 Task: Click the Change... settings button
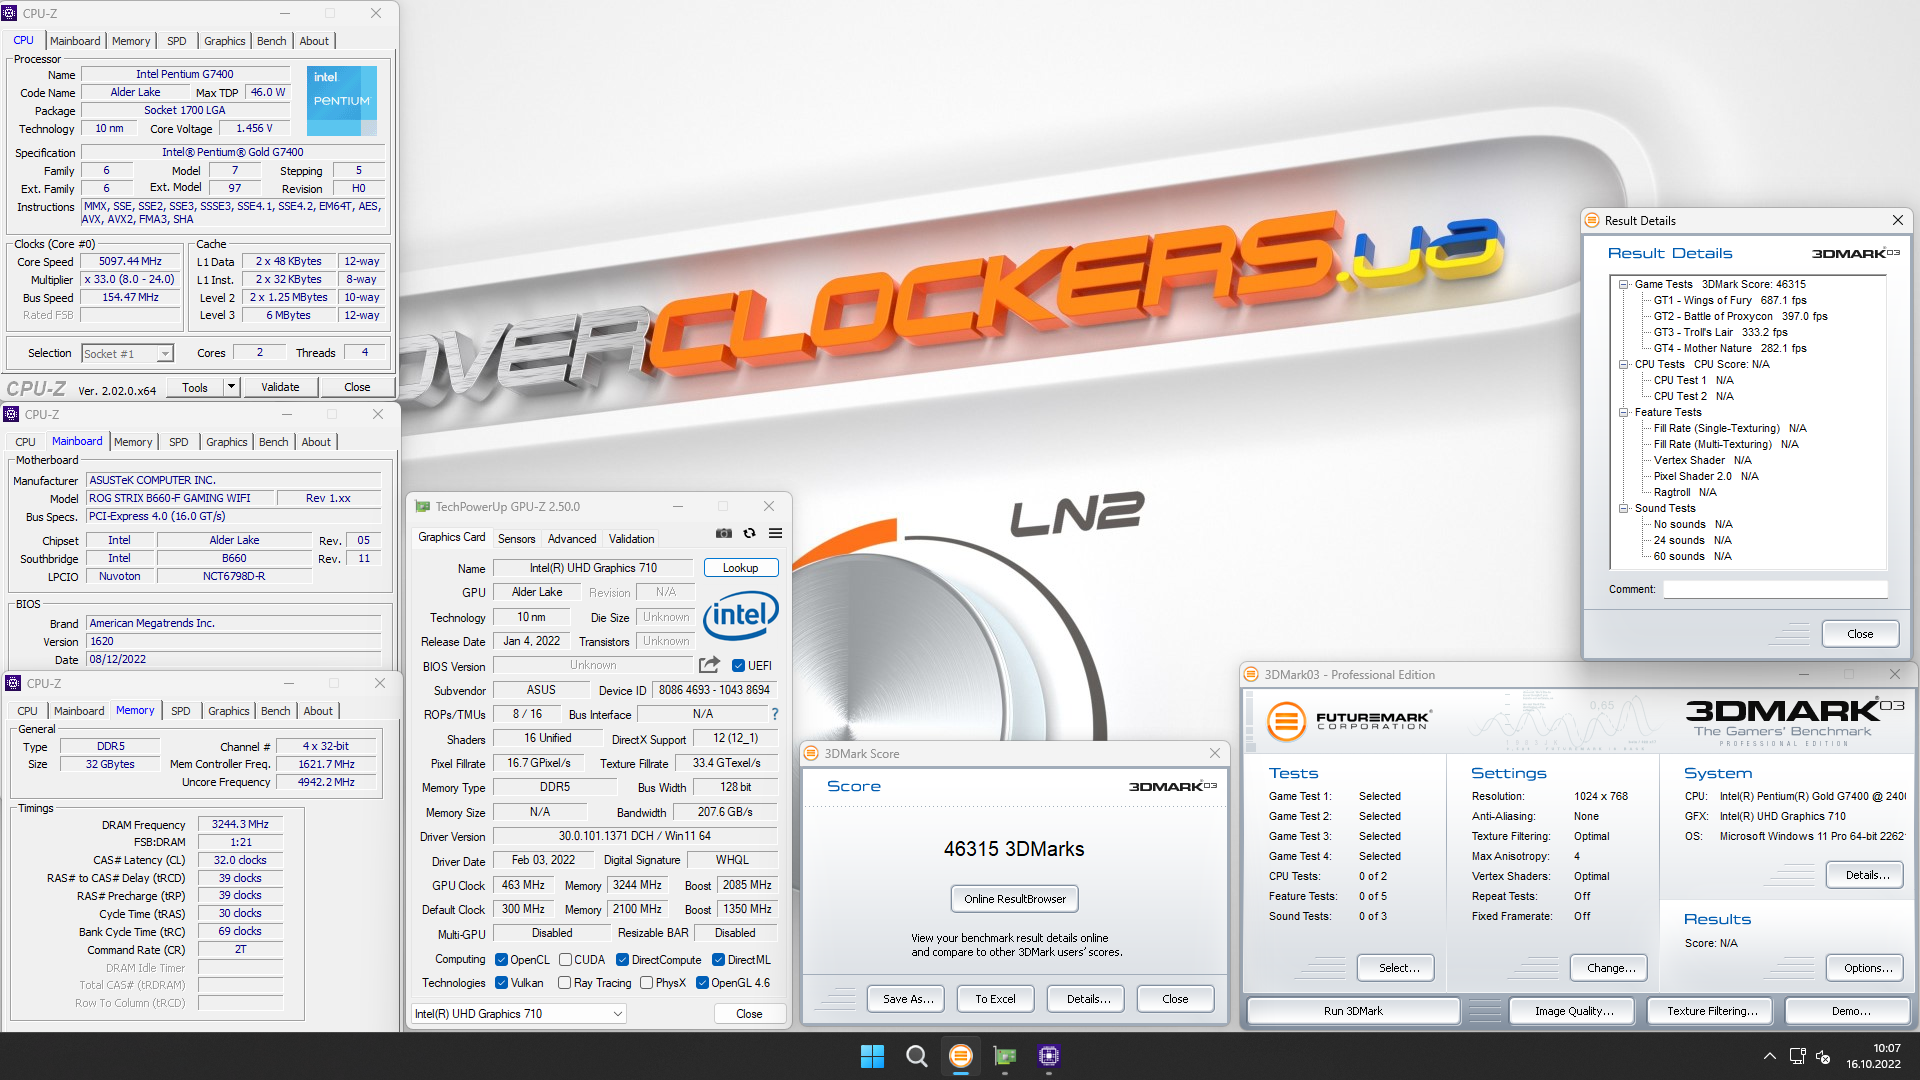click(x=1610, y=968)
